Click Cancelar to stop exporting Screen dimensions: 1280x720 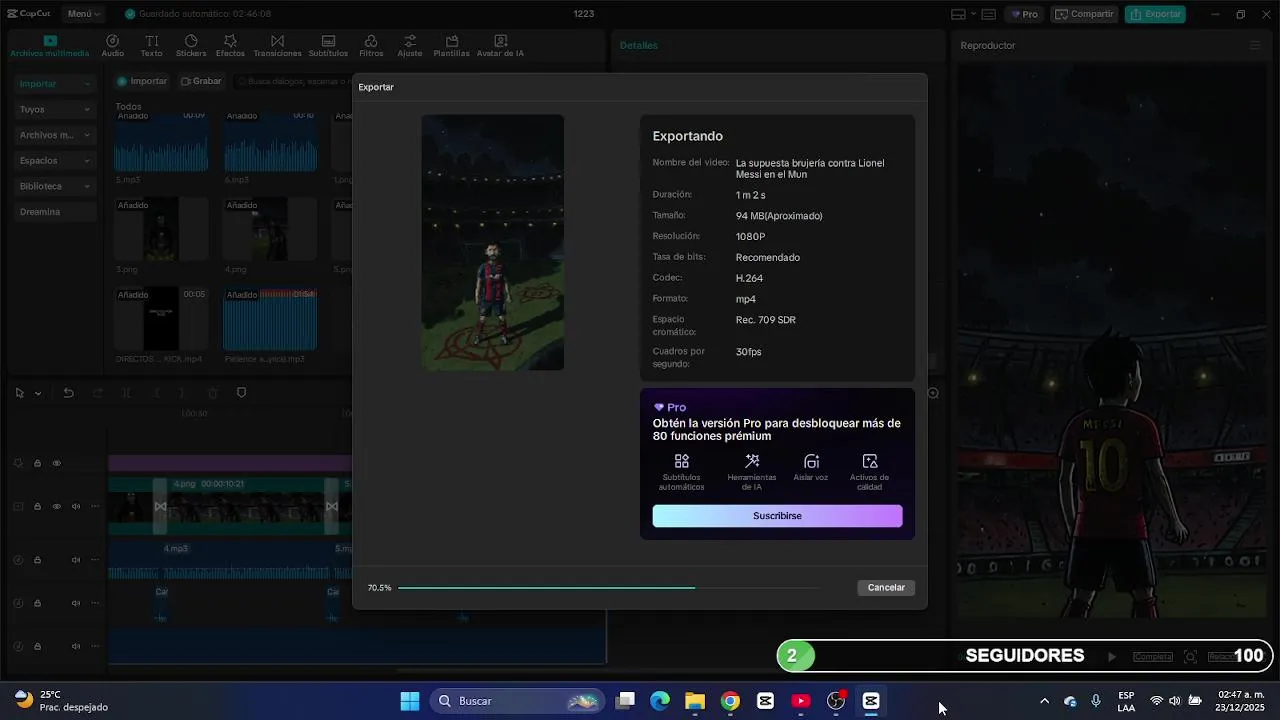tap(886, 588)
